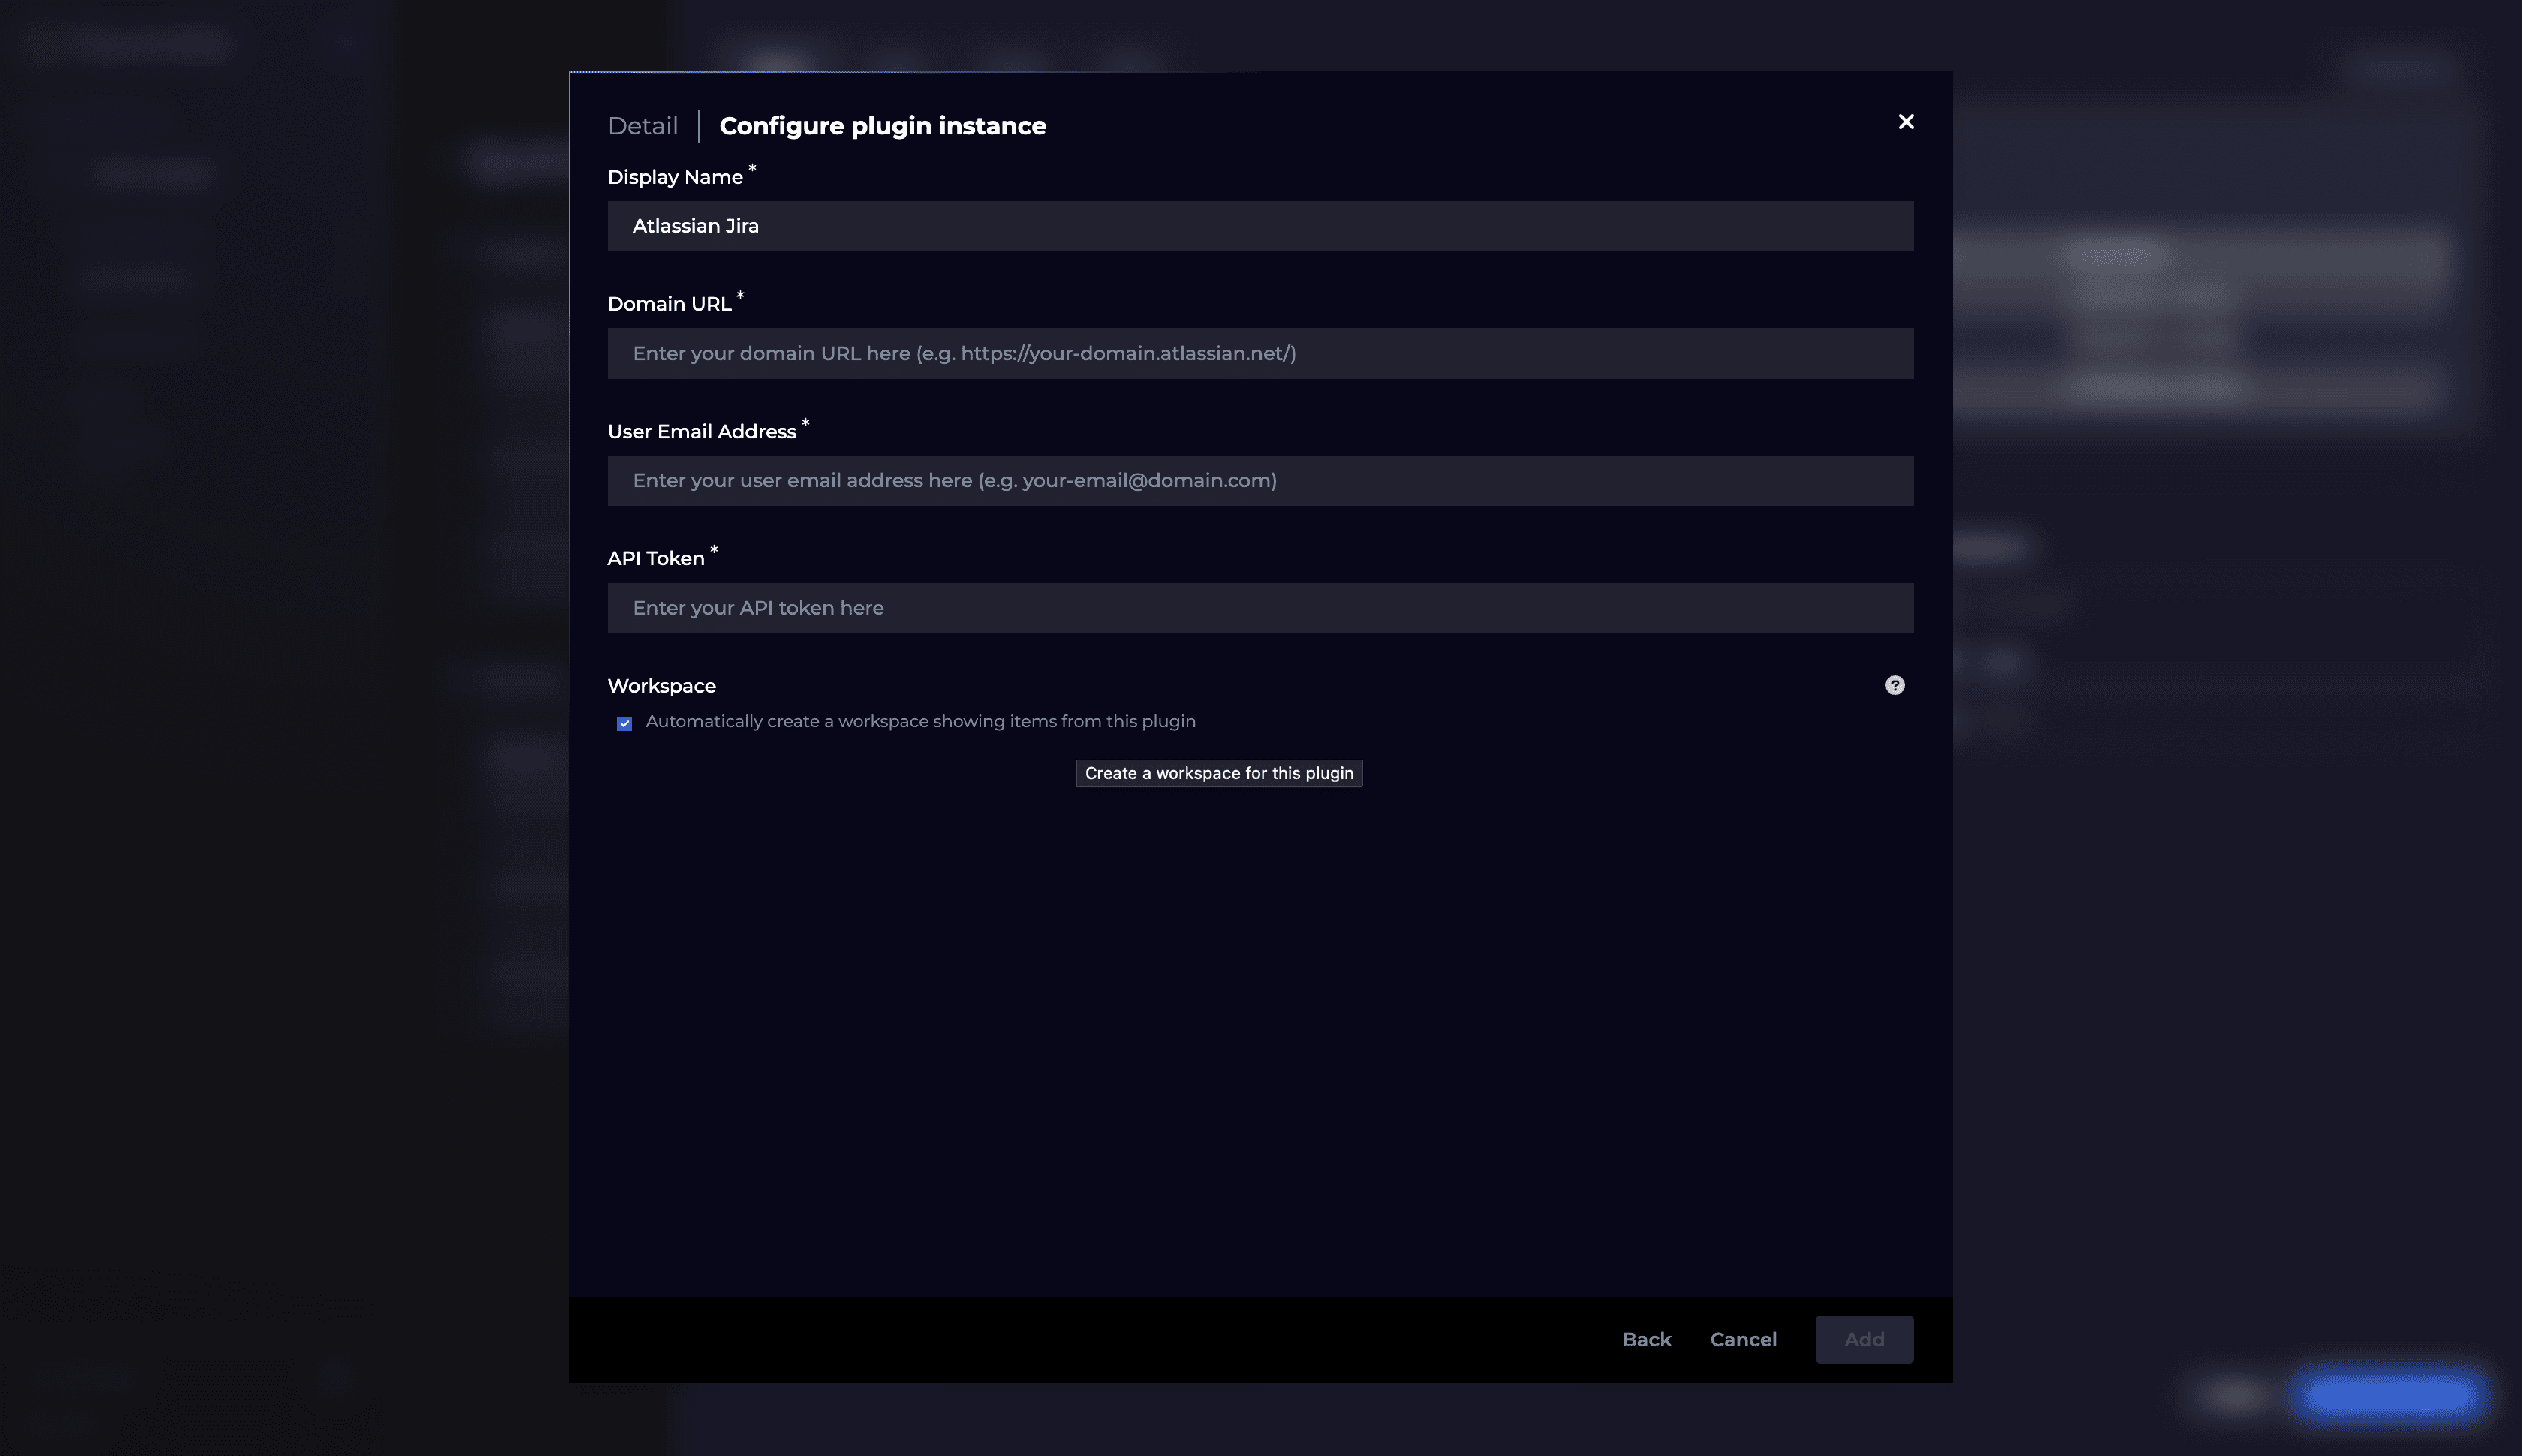Click the Workspace section label
This screenshot has width=2522, height=1456.
(662, 686)
